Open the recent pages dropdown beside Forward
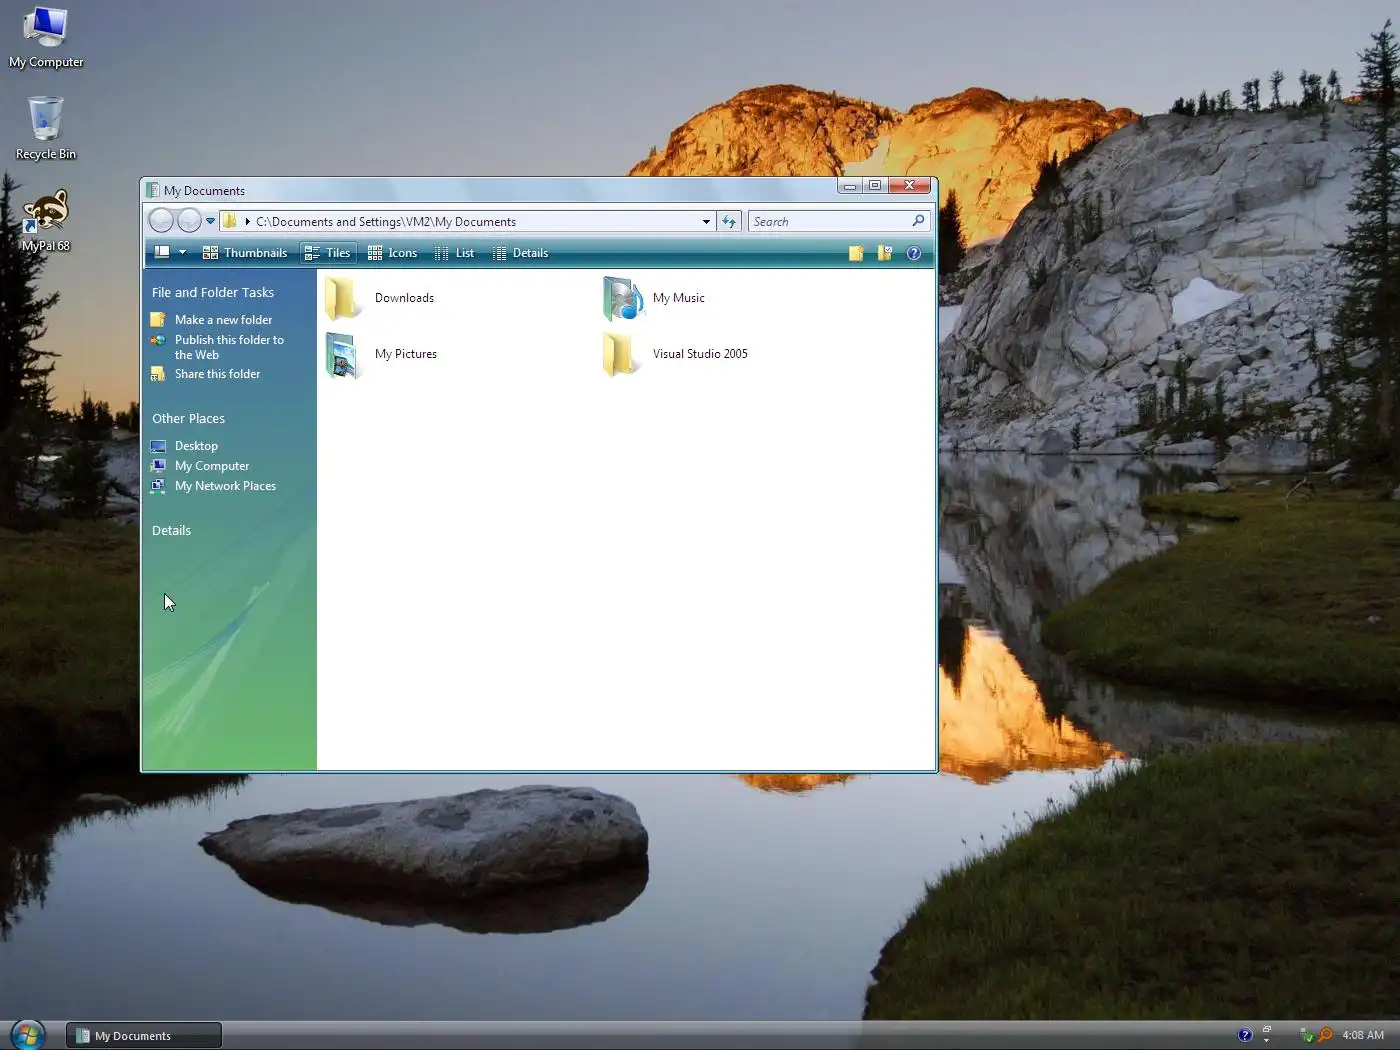The width and height of the screenshot is (1400, 1050). click(x=210, y=221)
